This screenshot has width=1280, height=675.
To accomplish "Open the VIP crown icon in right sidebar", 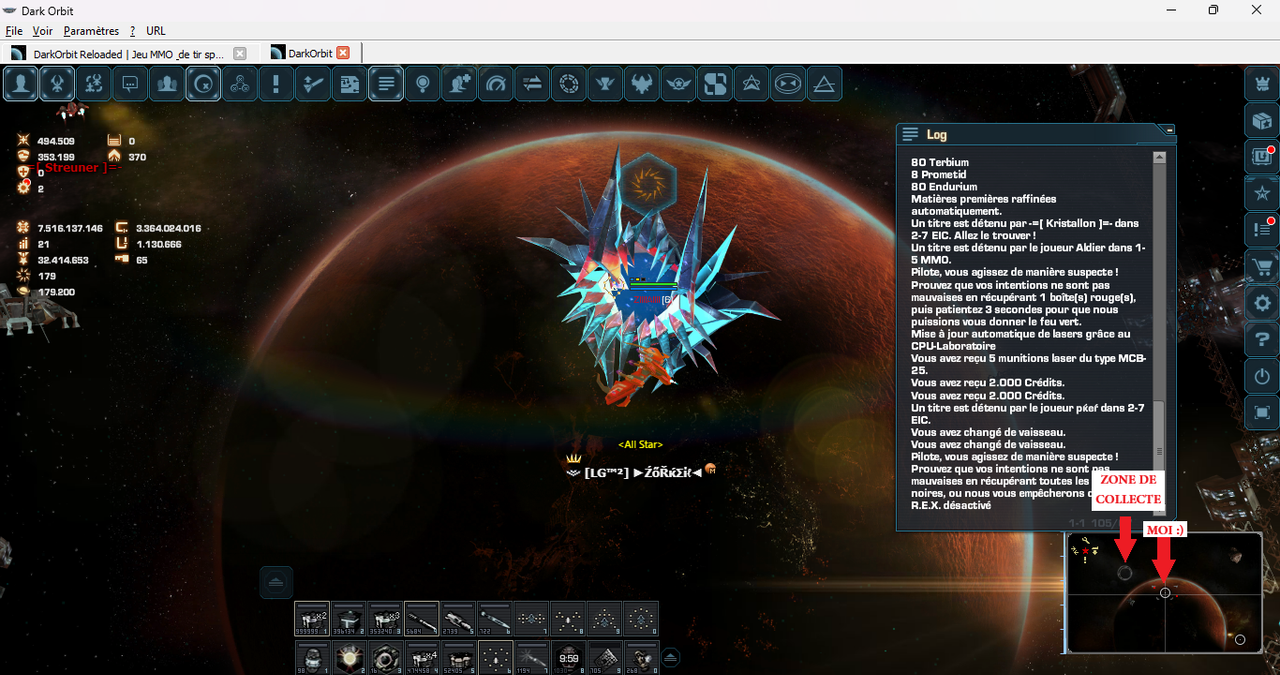I will coord(1261,84).
